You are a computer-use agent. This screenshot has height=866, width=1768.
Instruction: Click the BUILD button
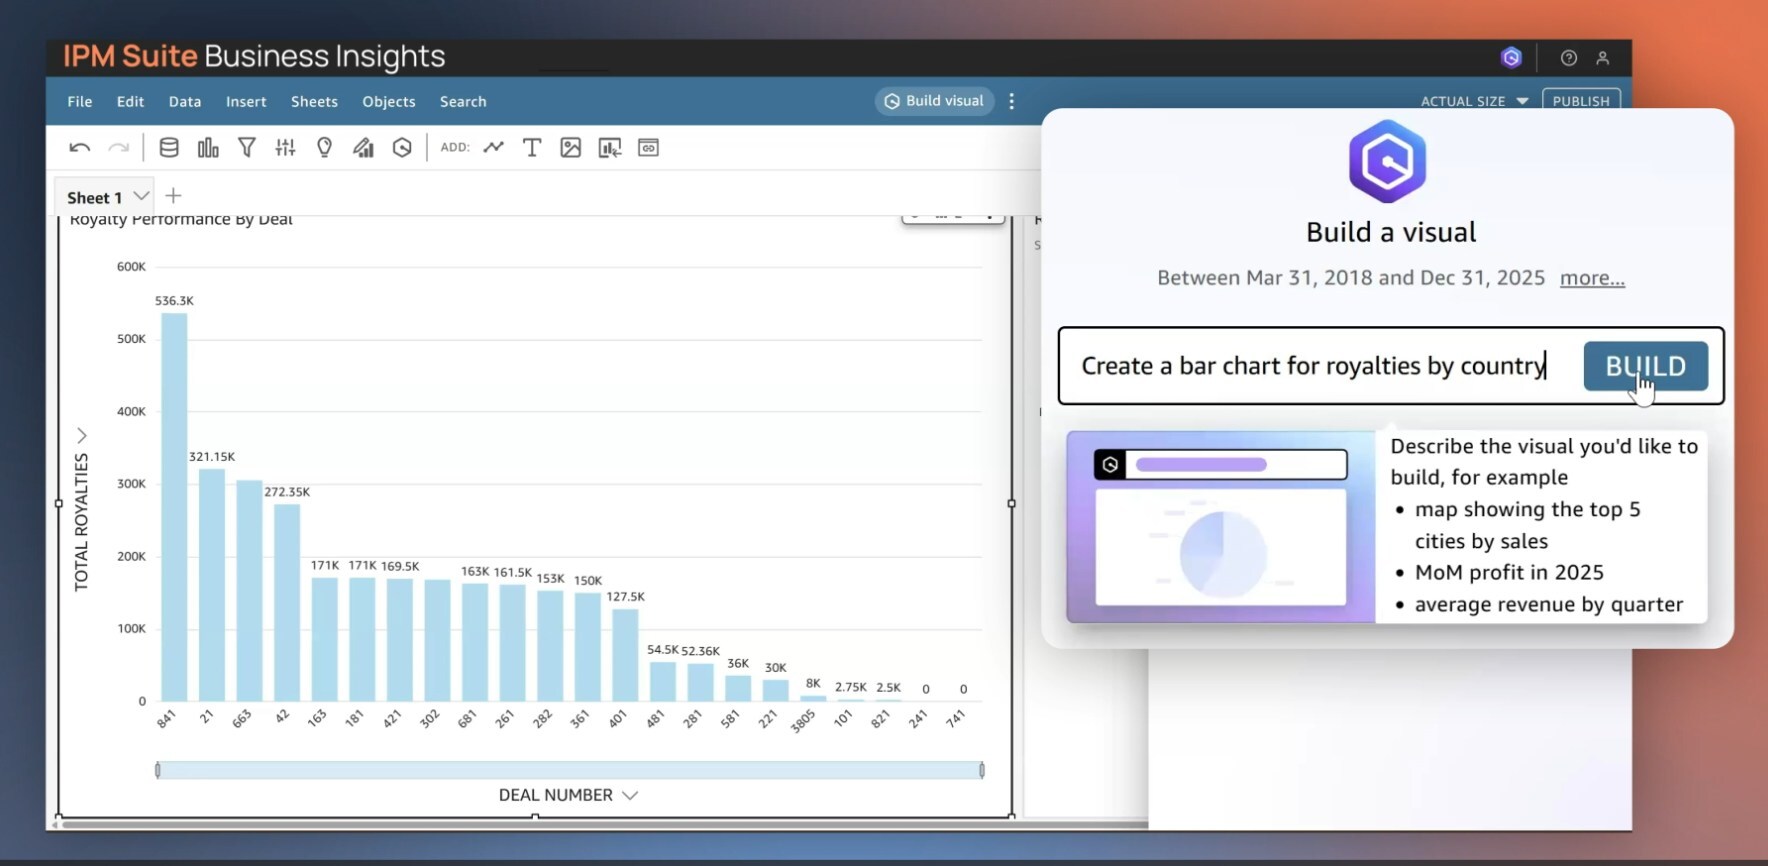(x=1645, y=366)
